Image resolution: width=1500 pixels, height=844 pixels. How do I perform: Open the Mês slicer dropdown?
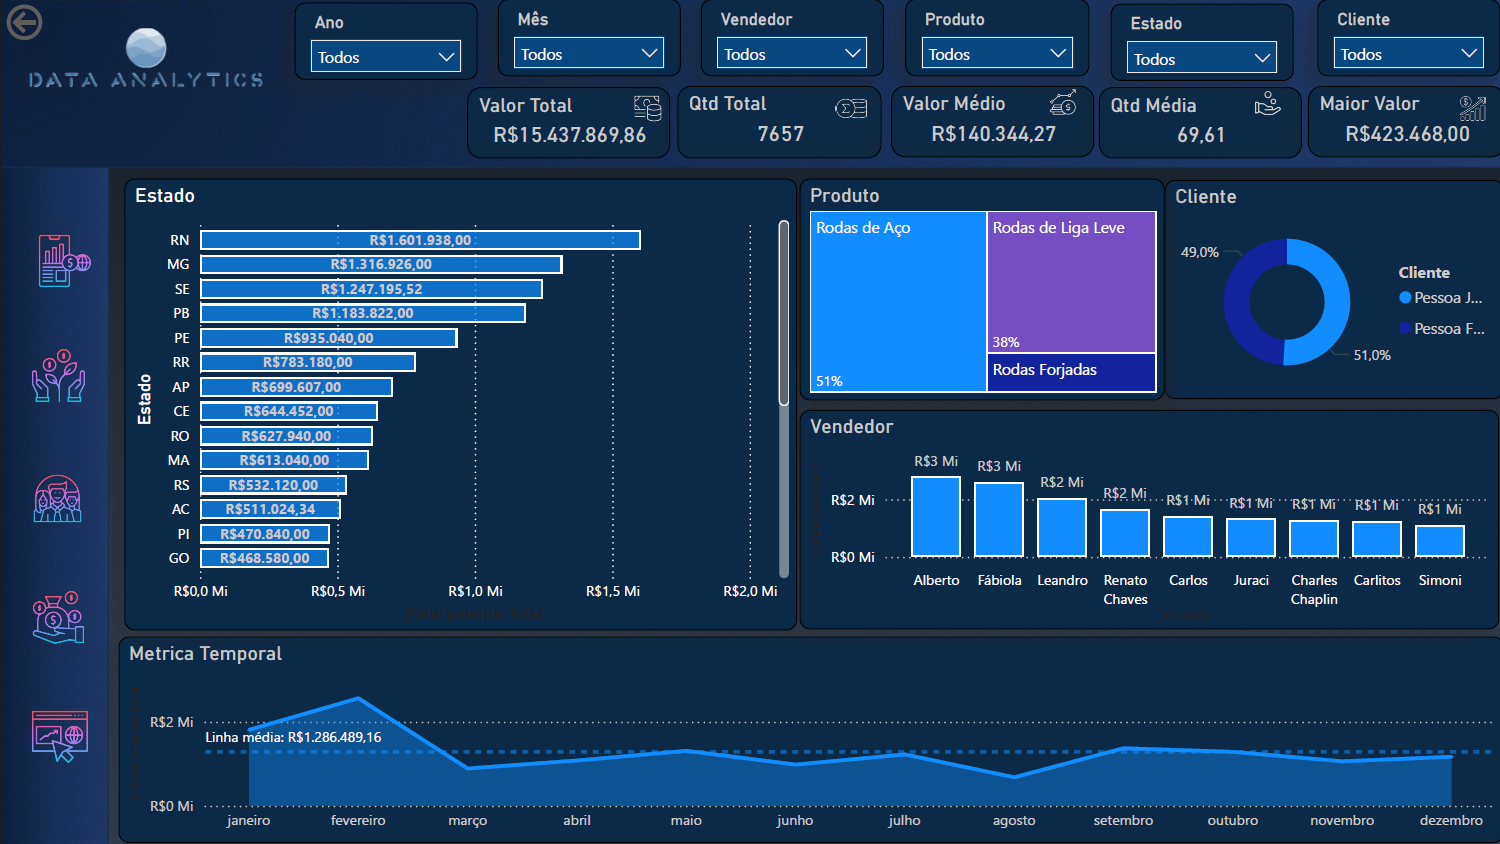pos(588,54)
